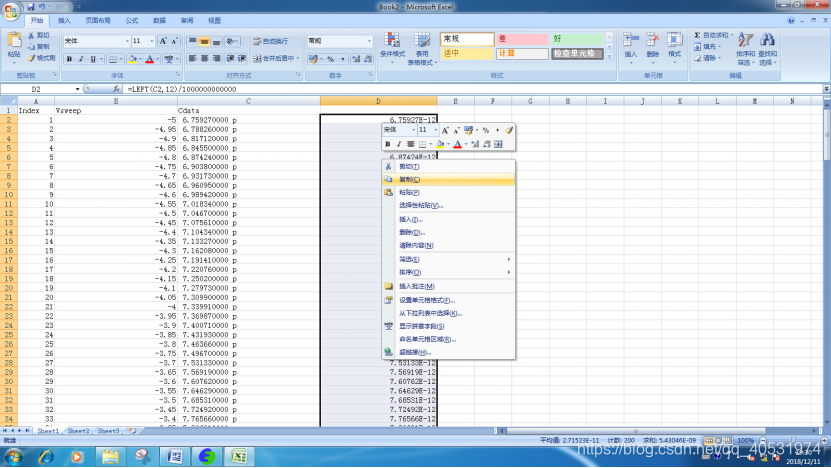The image size is (831, 468).
Task: Click the Format Painter (格式刷) brush
Action: [41, 58]
